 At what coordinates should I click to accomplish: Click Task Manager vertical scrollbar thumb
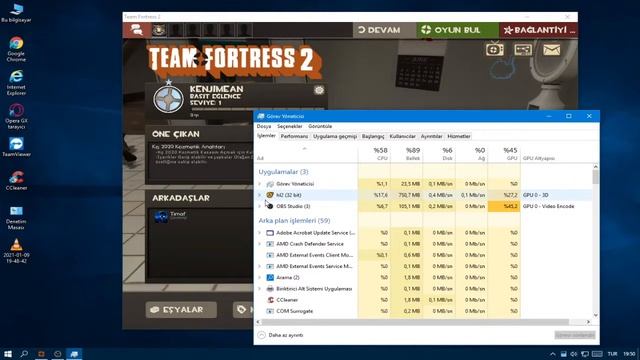coord(596,177)
